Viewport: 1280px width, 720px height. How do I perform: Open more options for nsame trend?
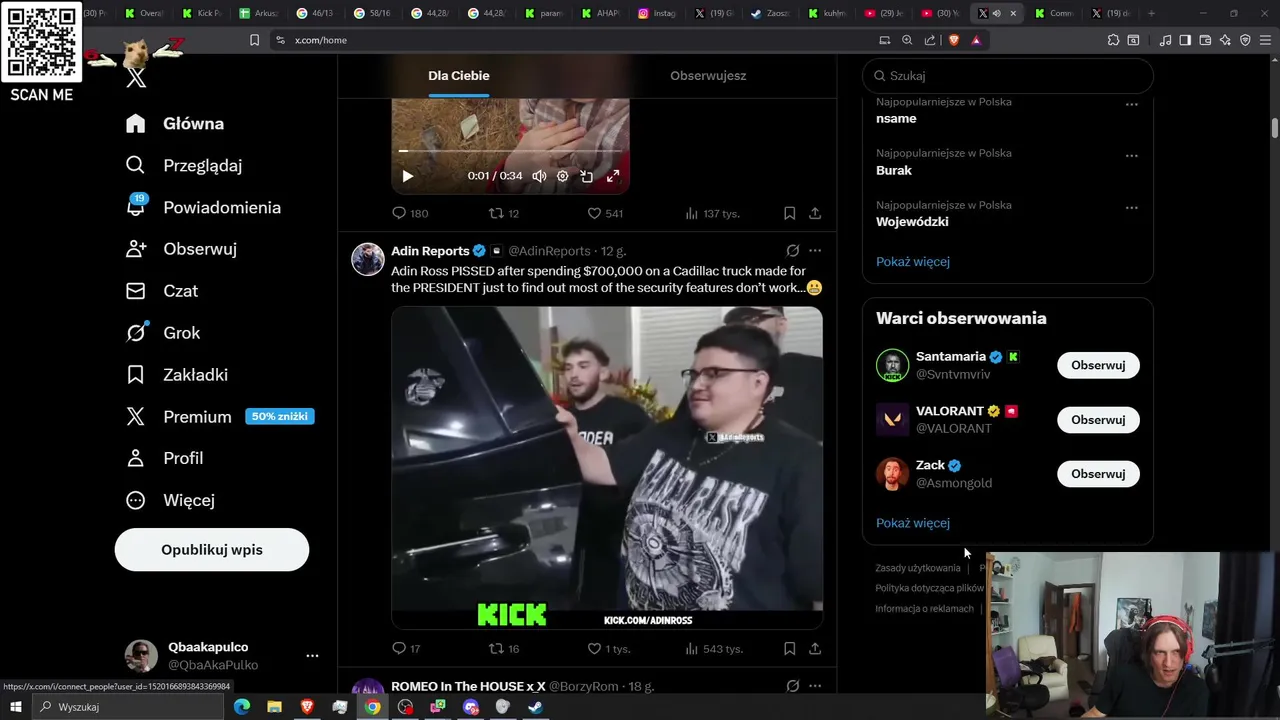1131,104
